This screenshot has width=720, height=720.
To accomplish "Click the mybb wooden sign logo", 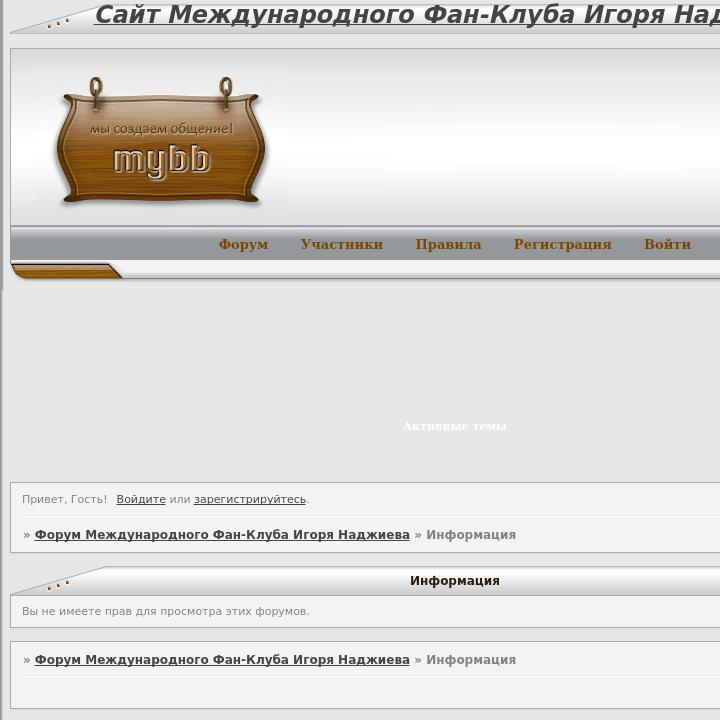I will click(x=160, y=140).
